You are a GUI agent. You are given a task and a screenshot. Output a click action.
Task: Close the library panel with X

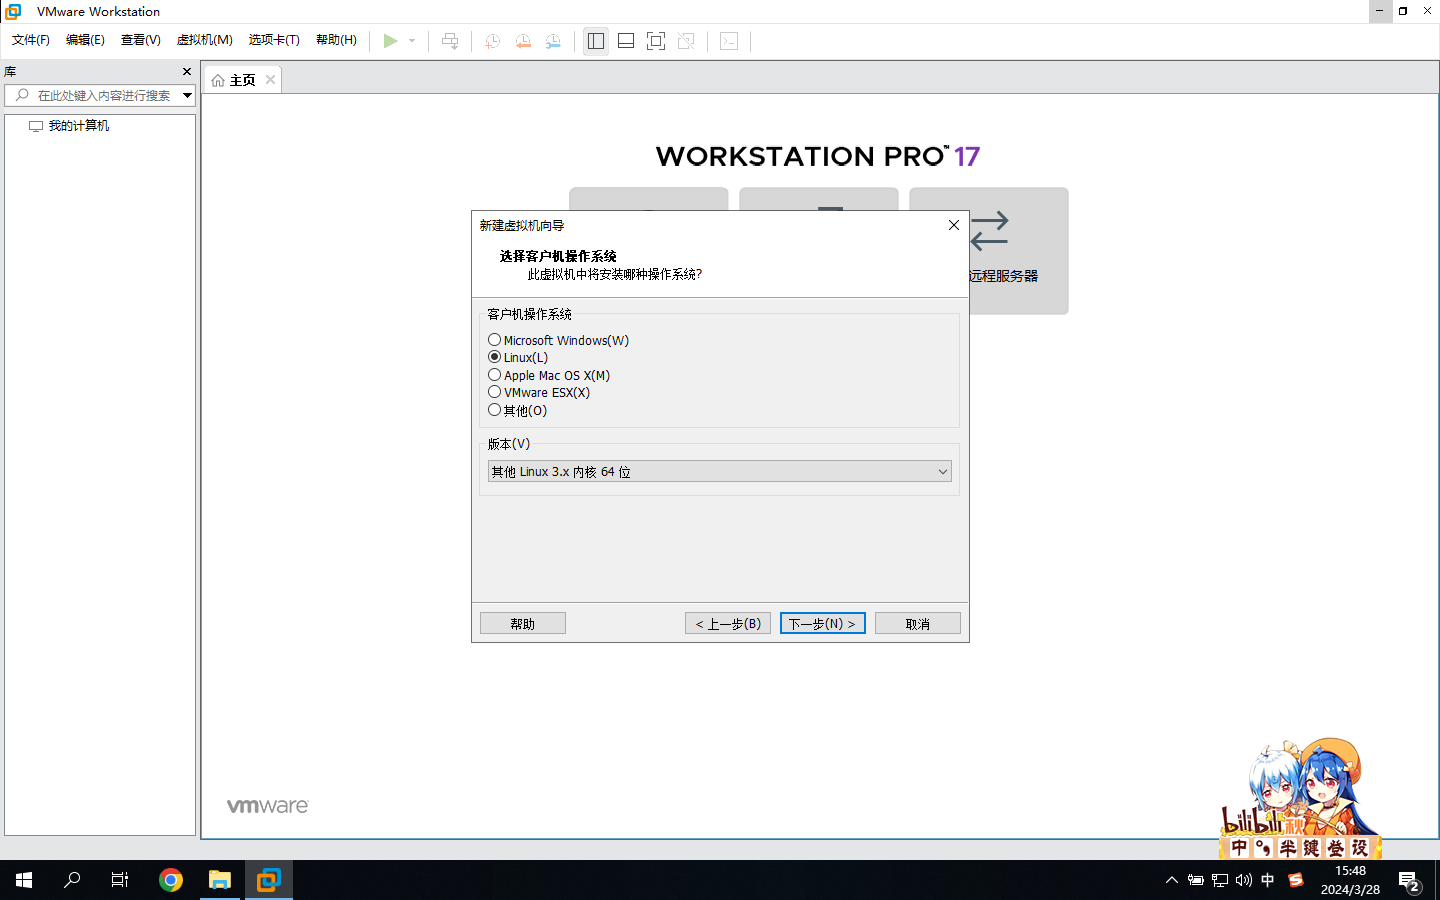tap(187, 72)
